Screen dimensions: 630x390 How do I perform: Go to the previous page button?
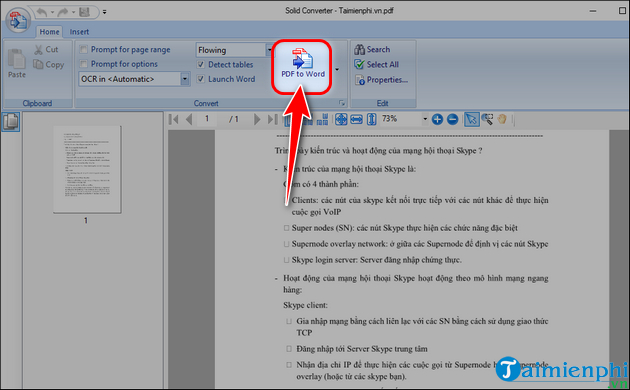[x=189, y=119]
